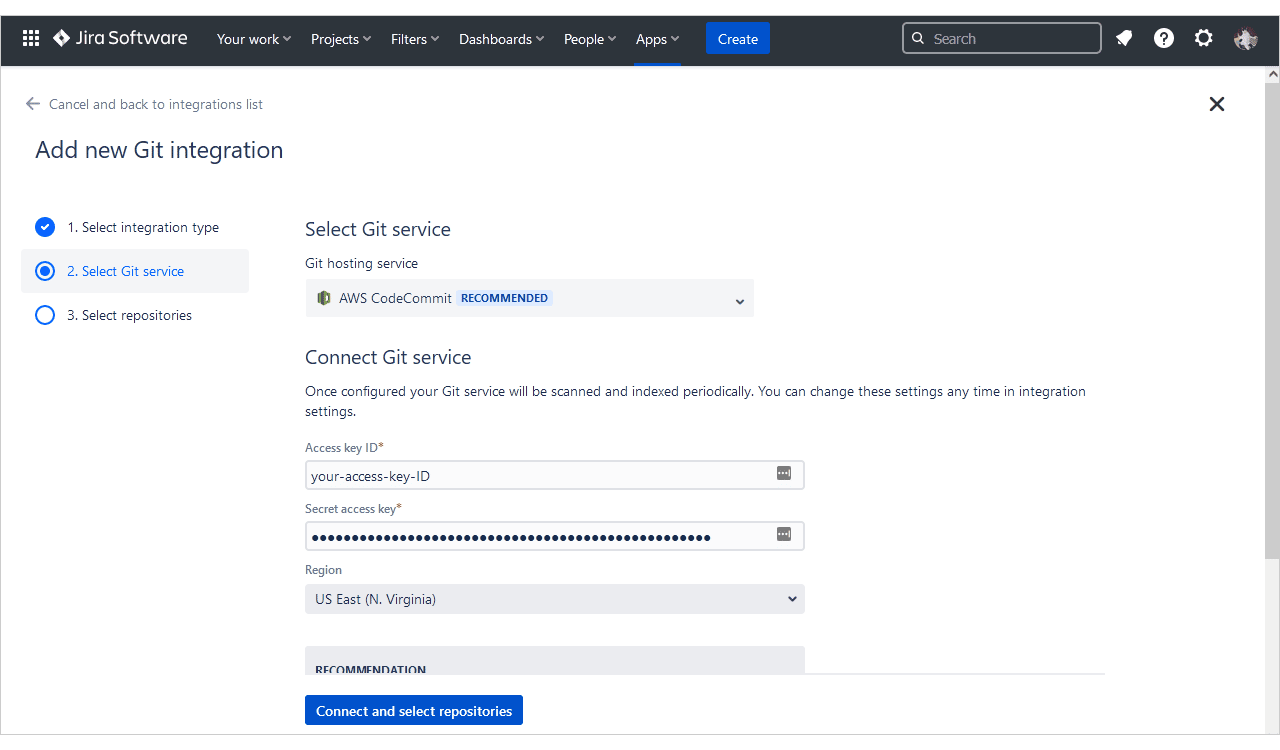
Task: Click Connect and select repositories button
Action: [413, 711]
